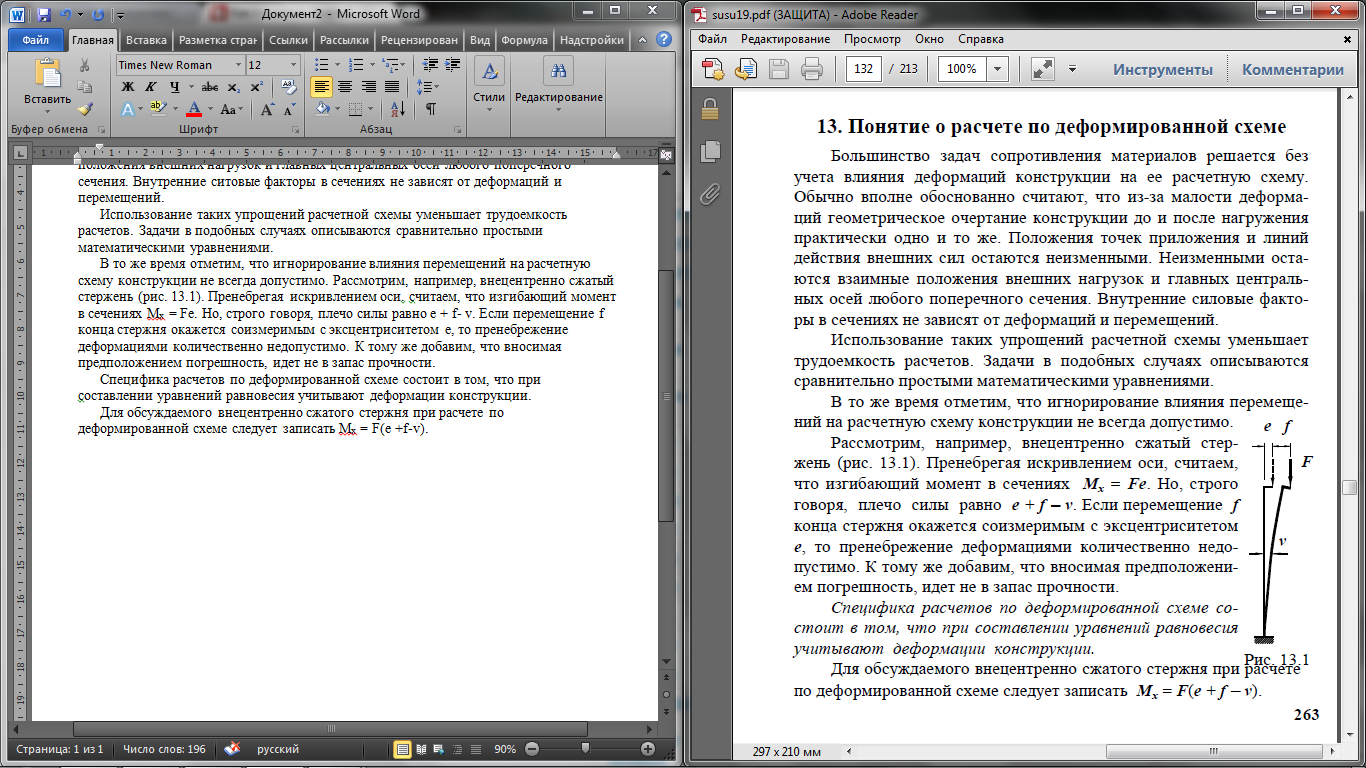Undo last action in Word toolbar
Image resolution: width=1366 pixels, height=768 pixels.
65,16
